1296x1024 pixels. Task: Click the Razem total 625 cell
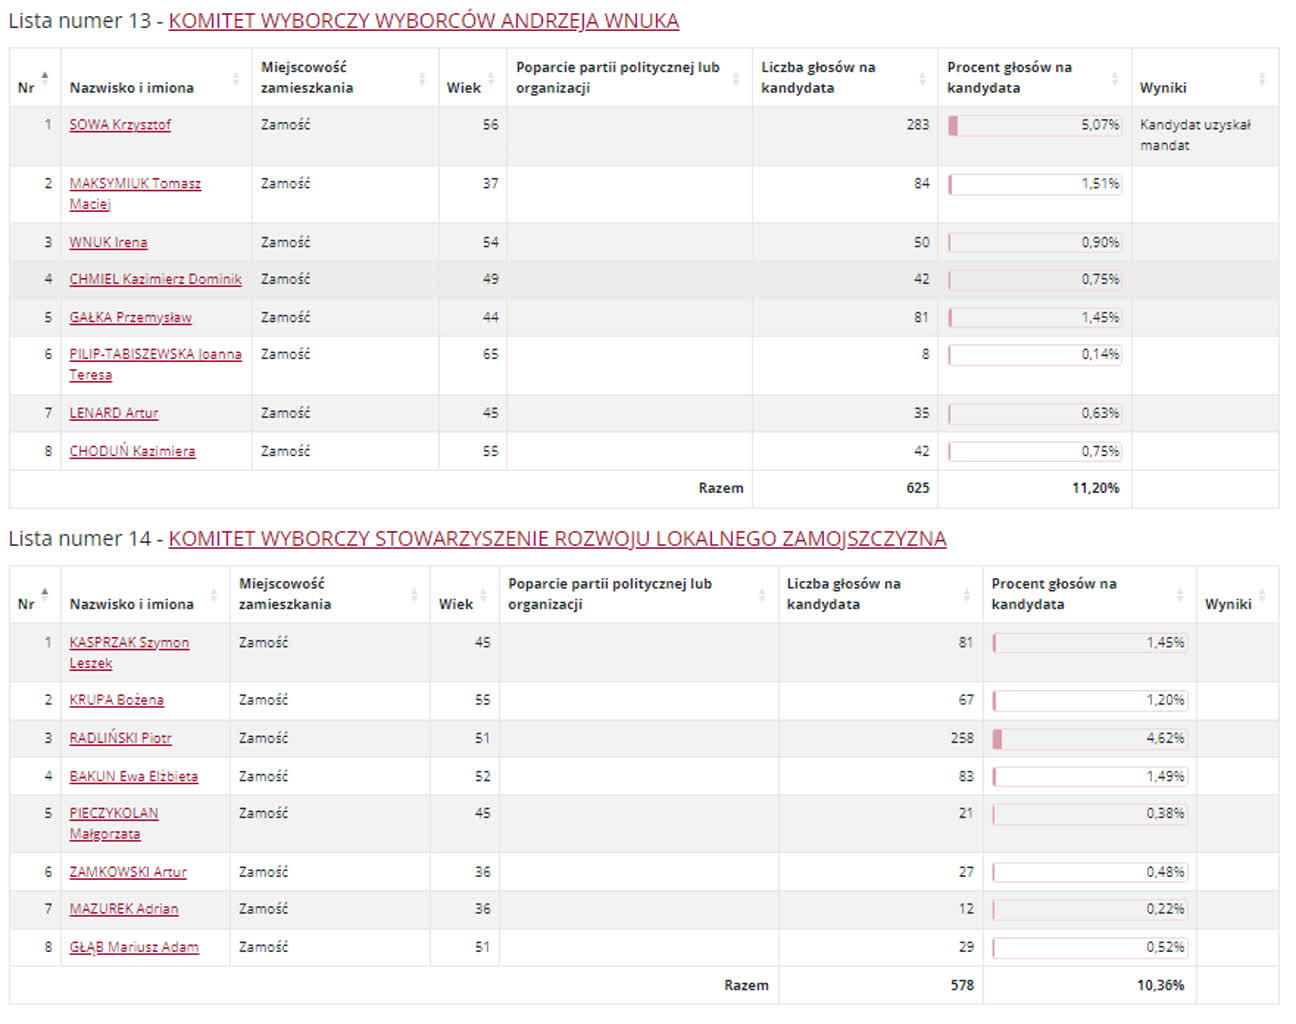917,489
